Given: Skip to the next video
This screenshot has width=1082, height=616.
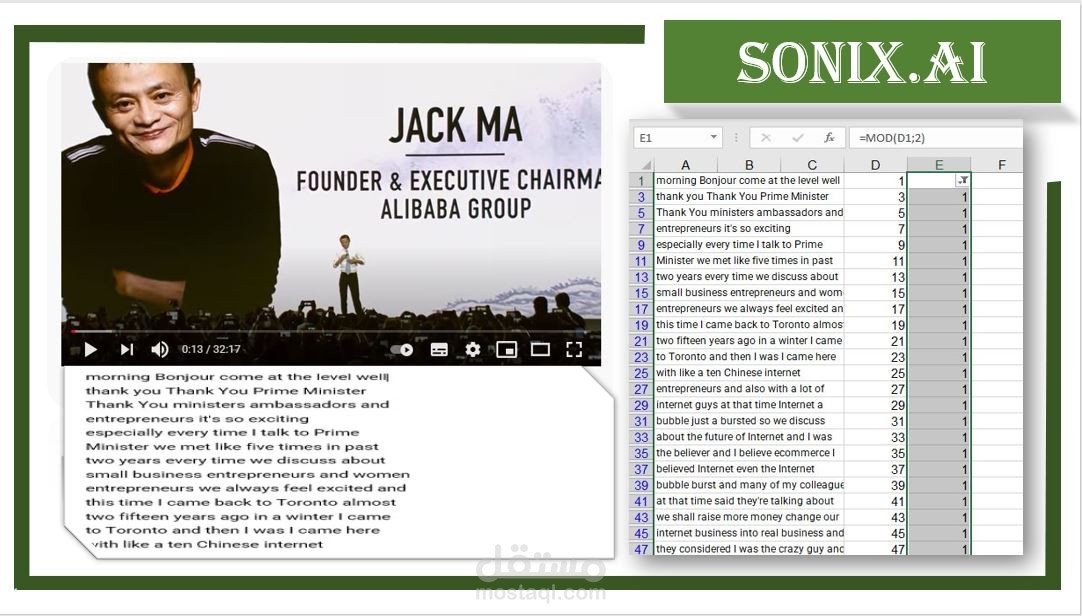Looking at the screenshot, I should 127,350.
